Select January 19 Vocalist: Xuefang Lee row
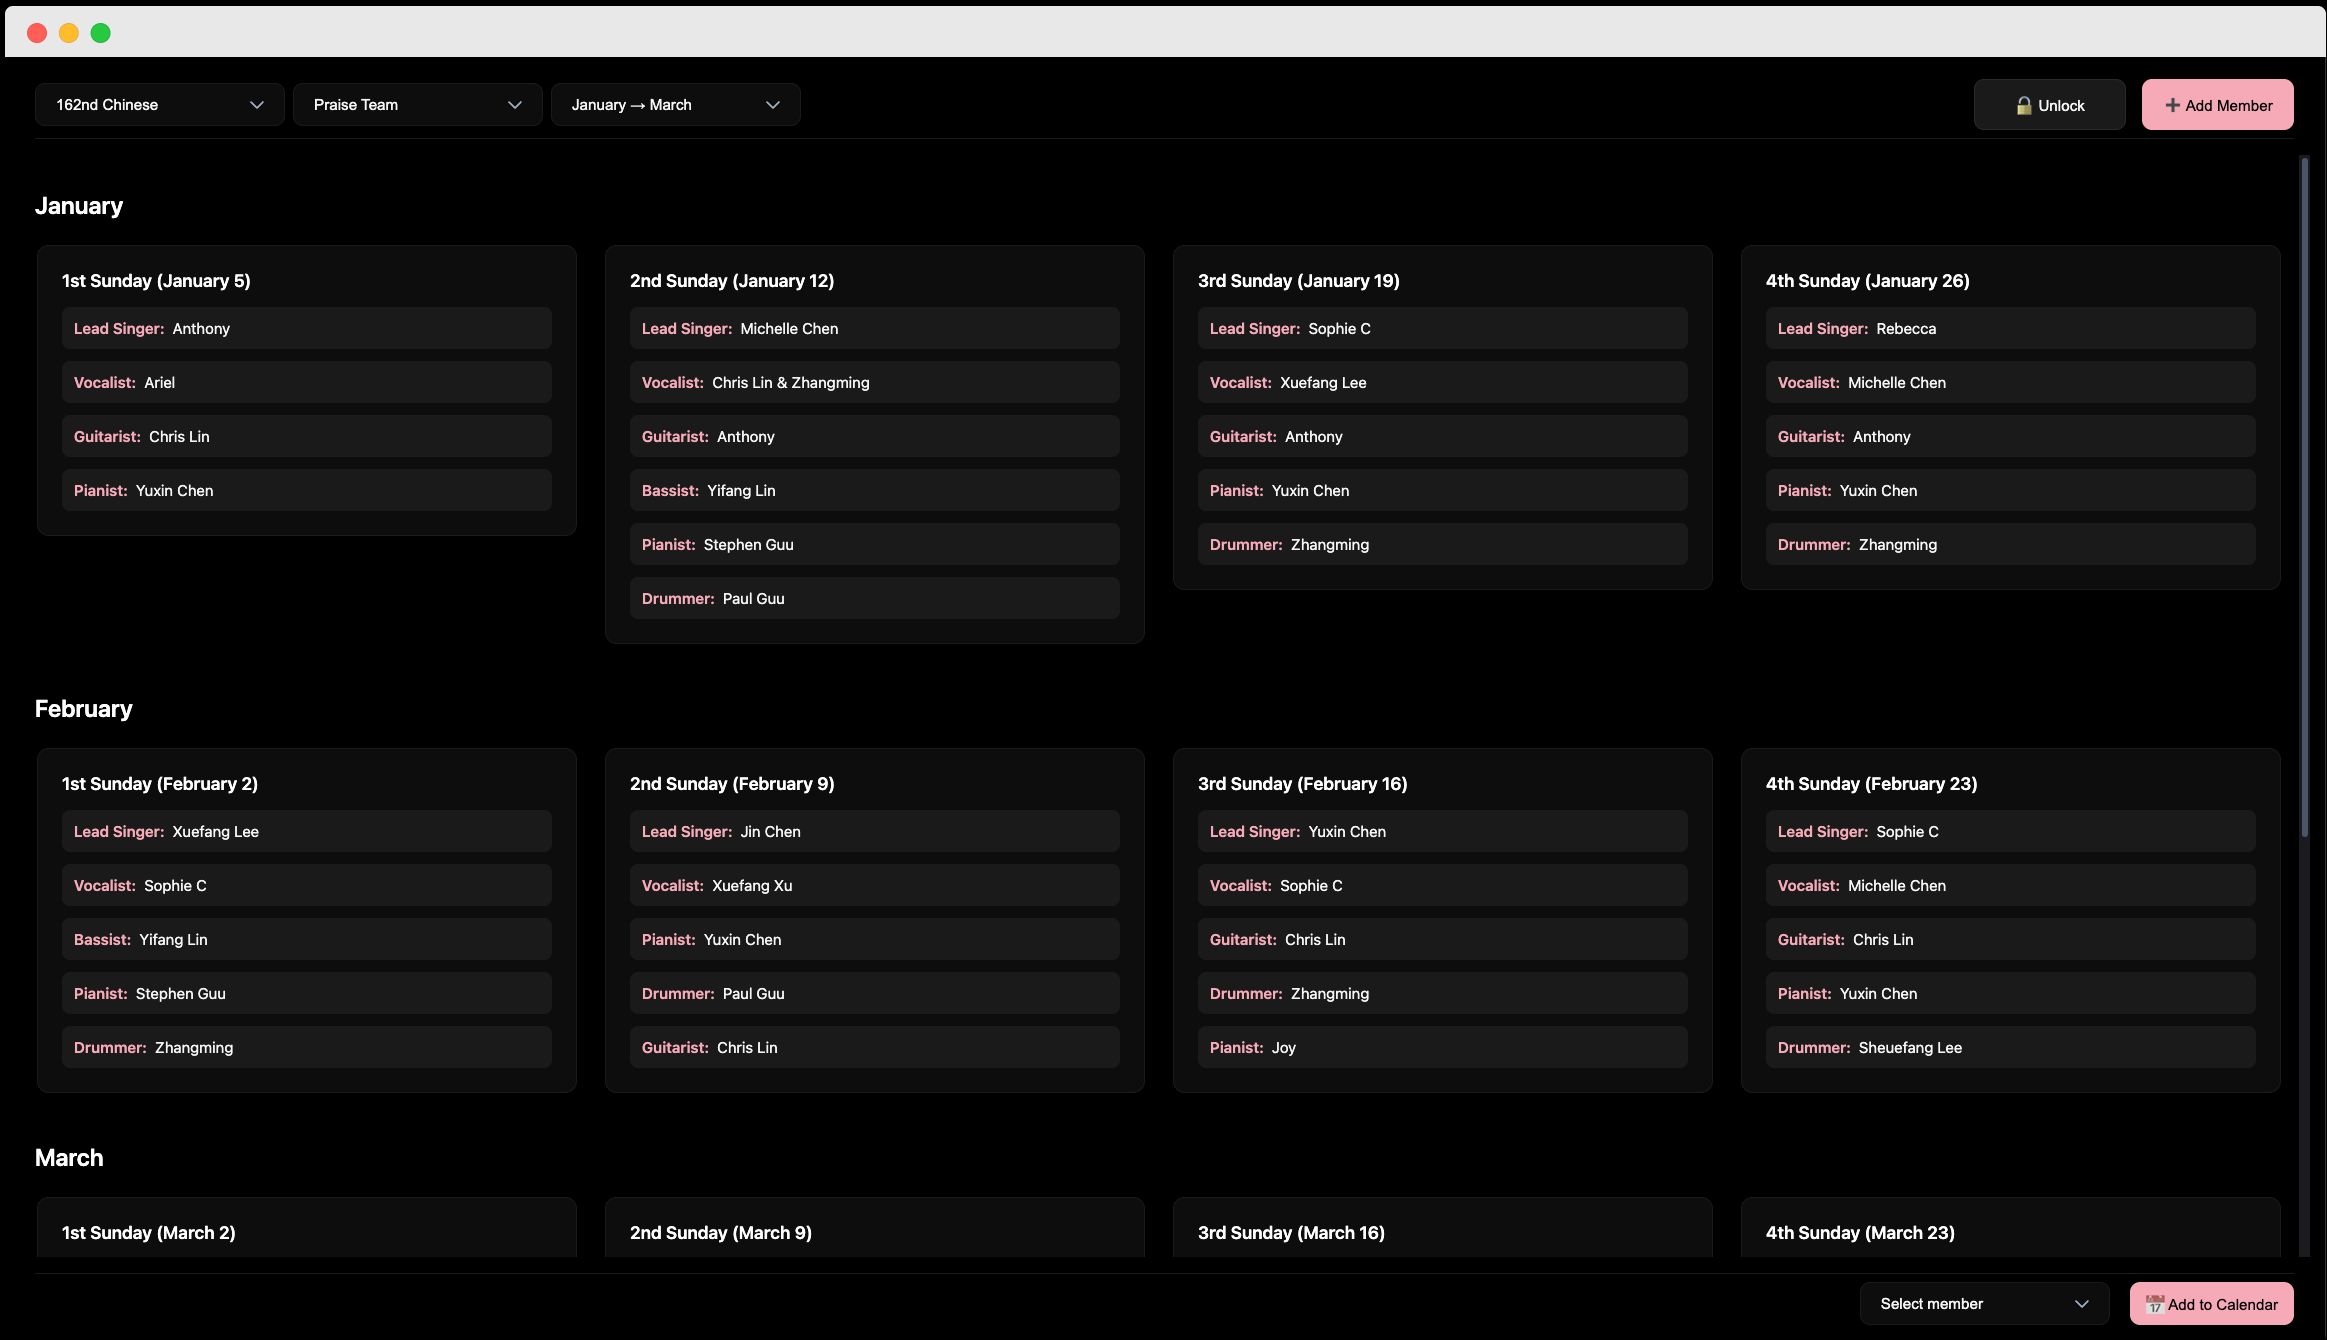Screen dimensions: 2327x1340 coord(1443,382)
